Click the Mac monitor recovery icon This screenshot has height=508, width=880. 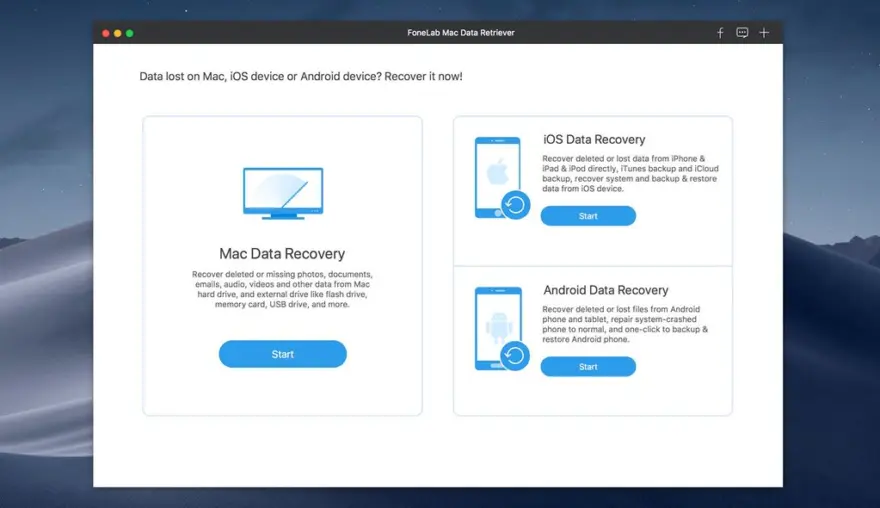tap(283, 193)
